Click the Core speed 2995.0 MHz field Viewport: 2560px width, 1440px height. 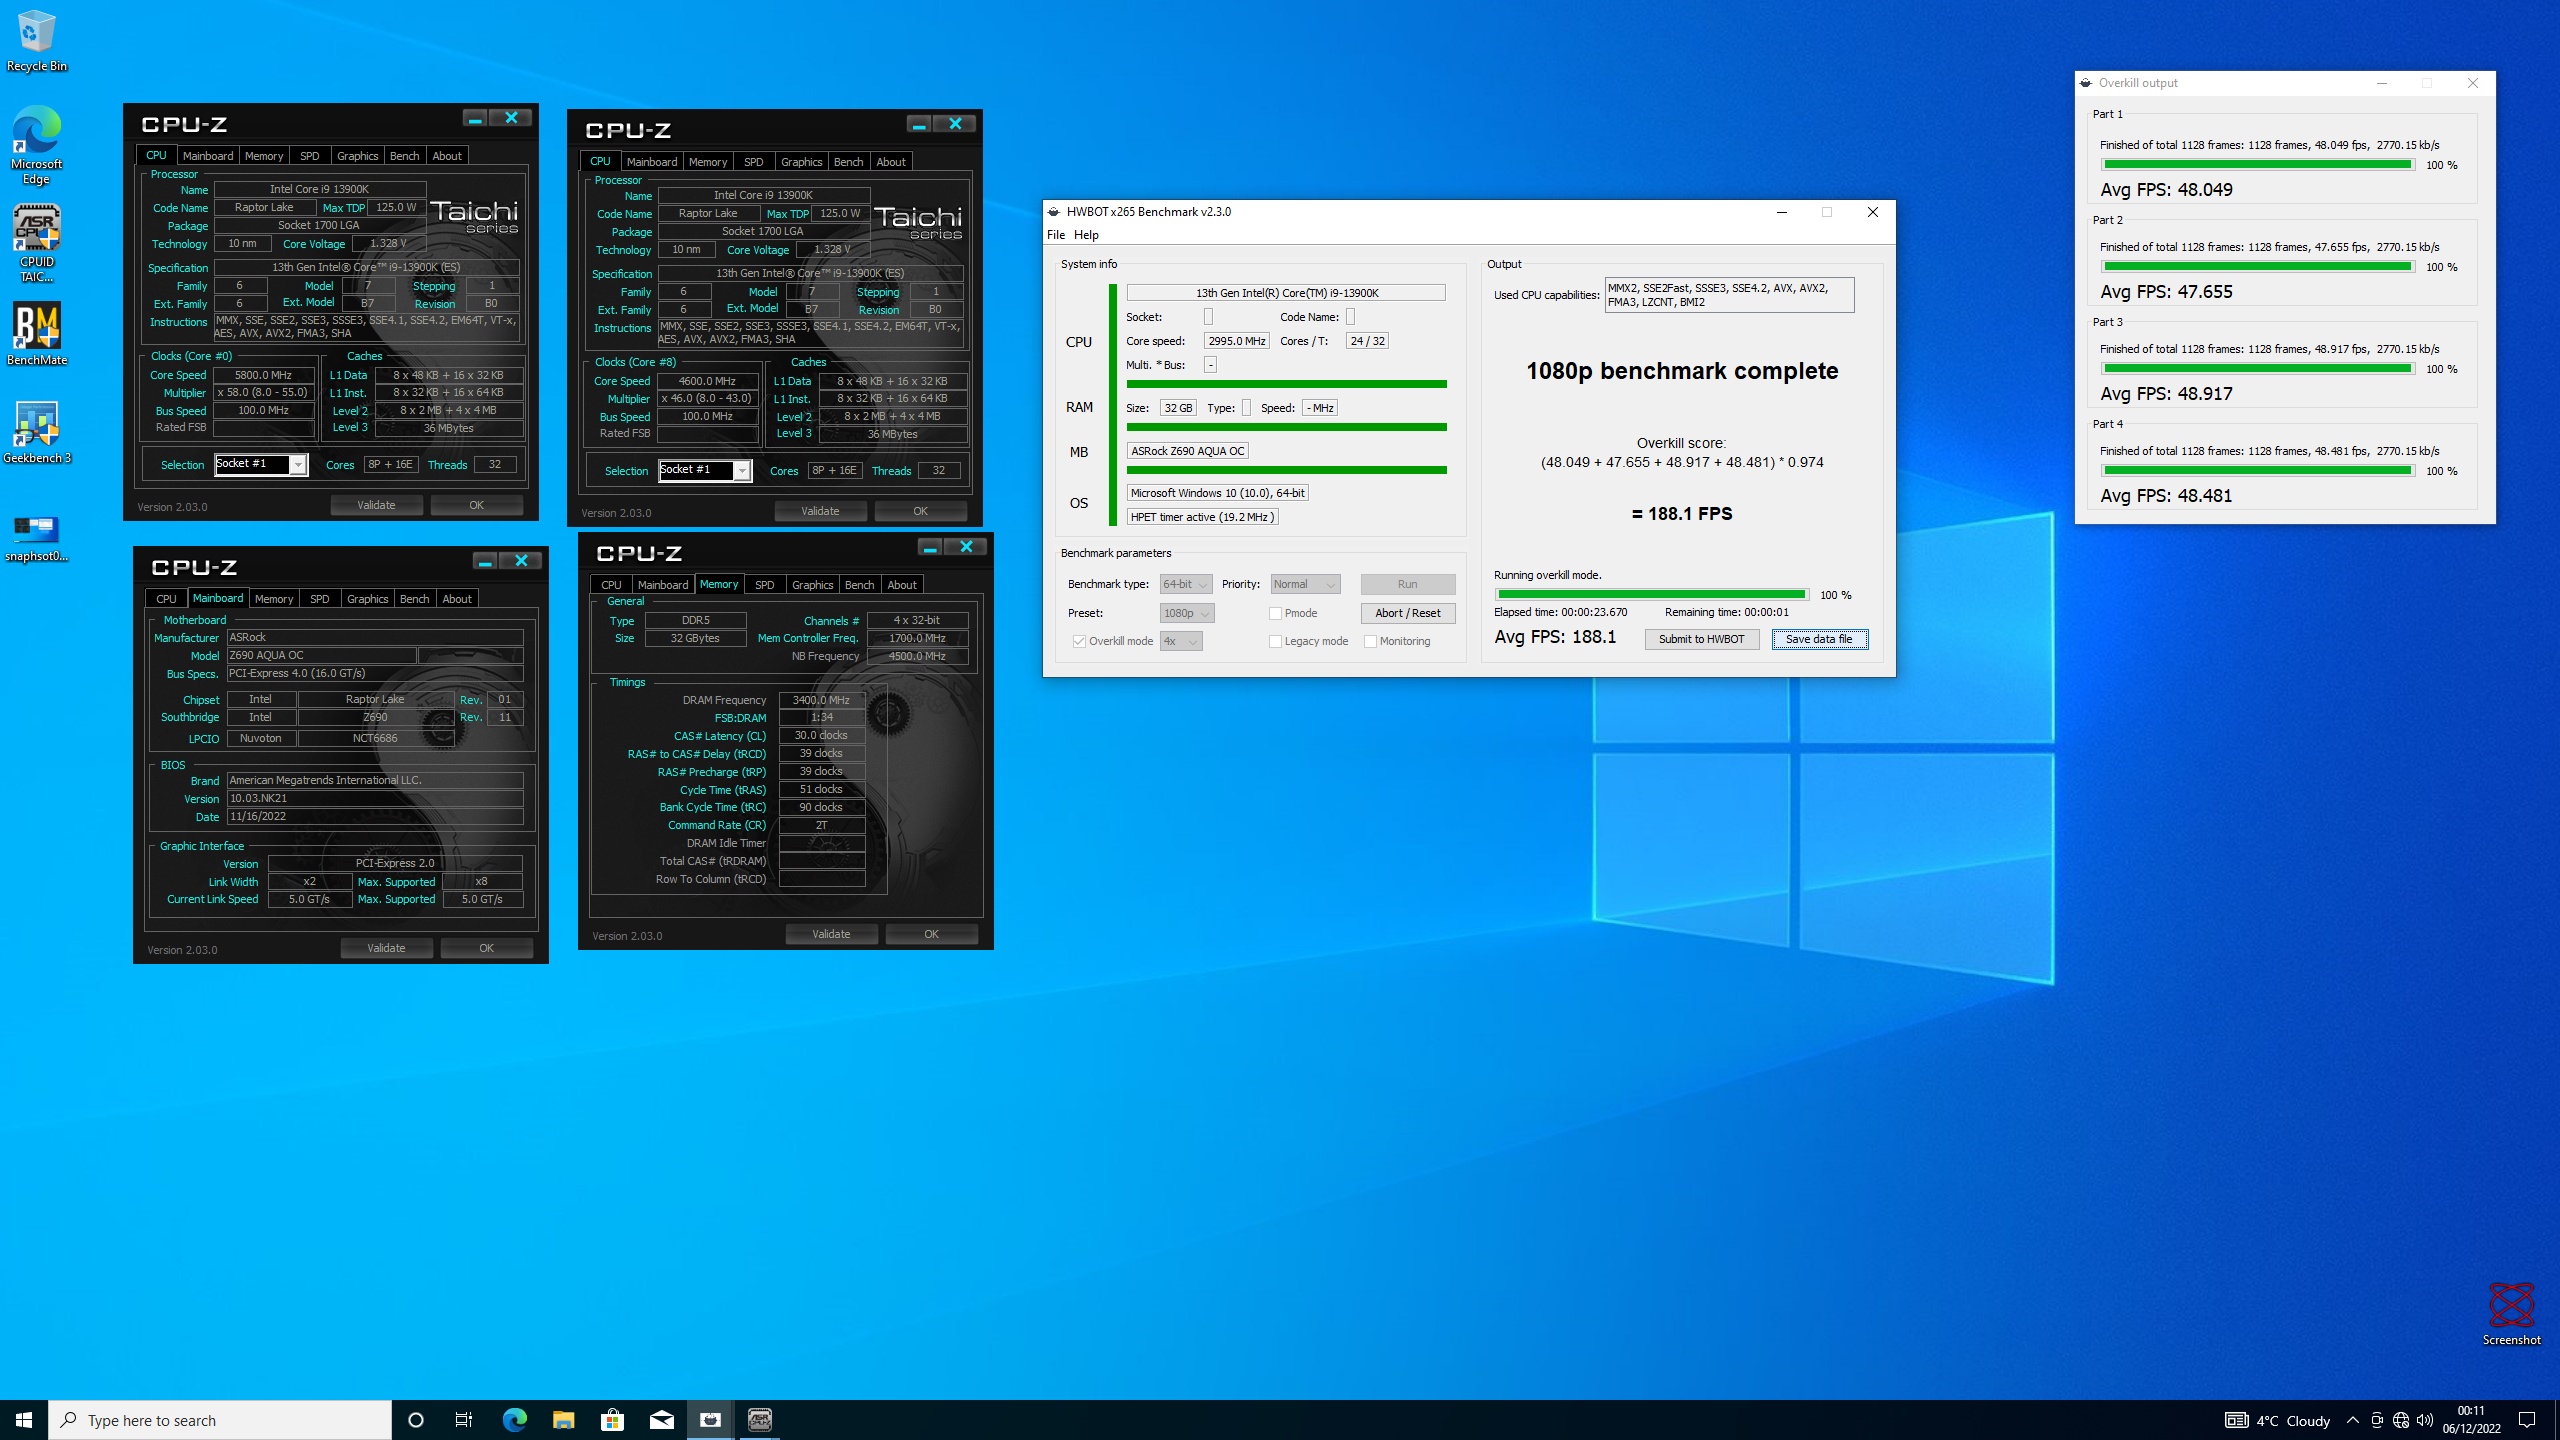click(x=1236, y=341)
